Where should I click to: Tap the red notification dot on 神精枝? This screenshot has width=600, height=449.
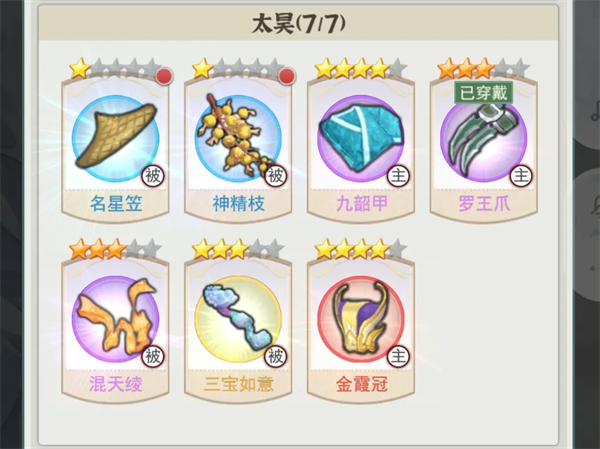click(287, 76)
